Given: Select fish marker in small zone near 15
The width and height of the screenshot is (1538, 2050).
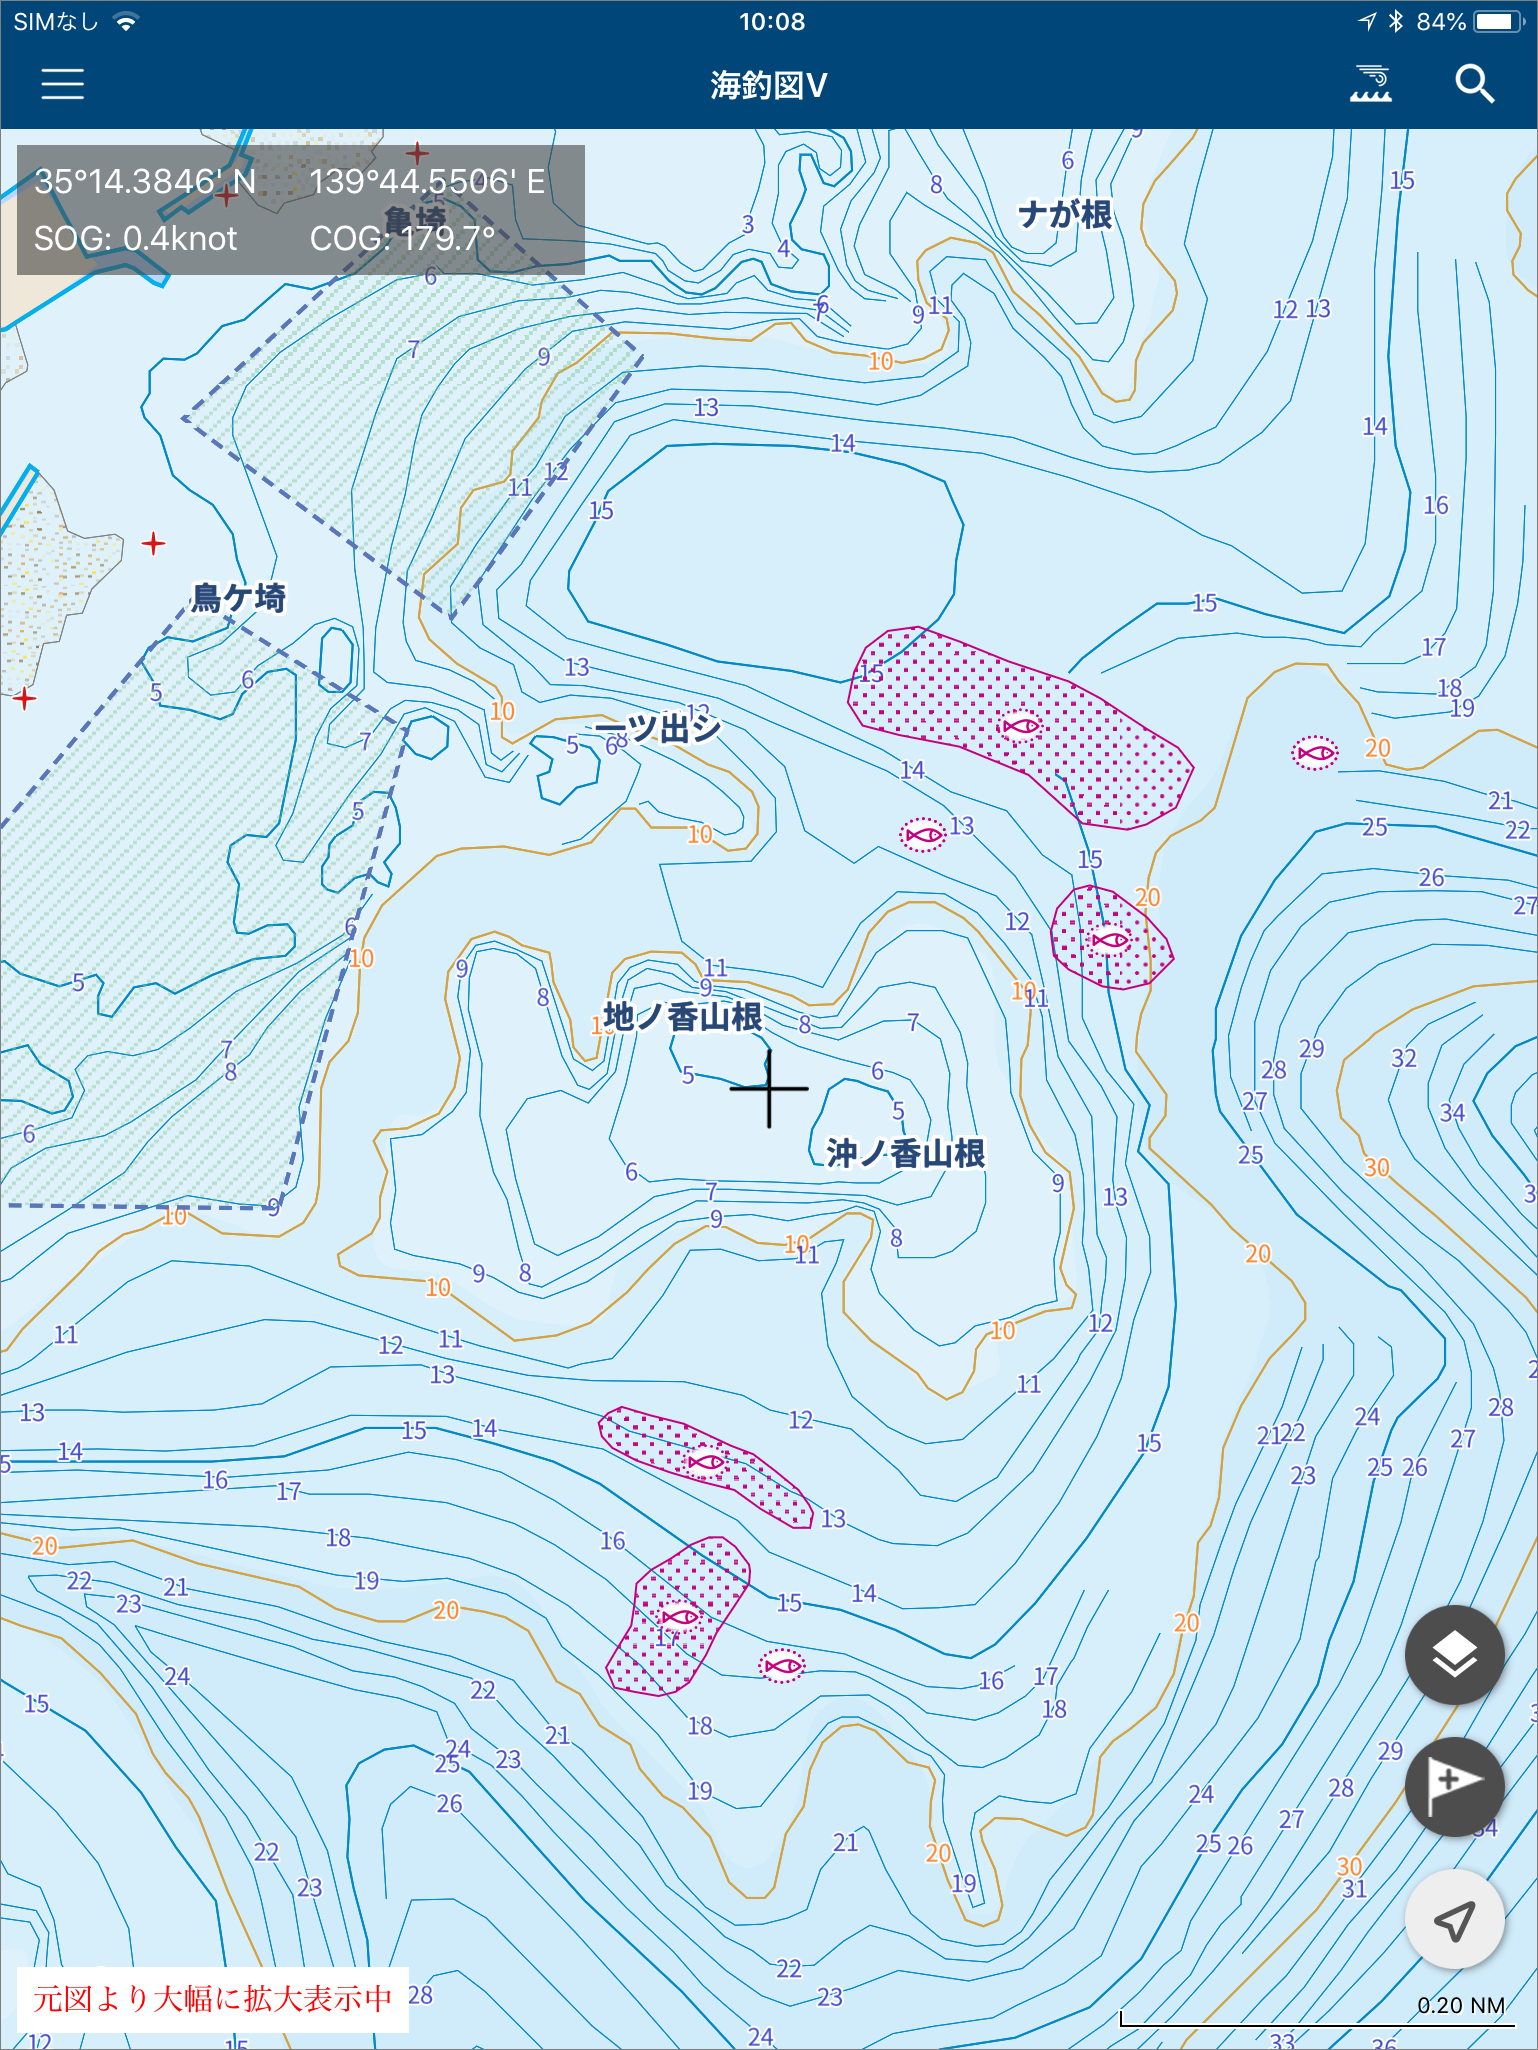Looking at the screenshot, I should (1109, 940).
